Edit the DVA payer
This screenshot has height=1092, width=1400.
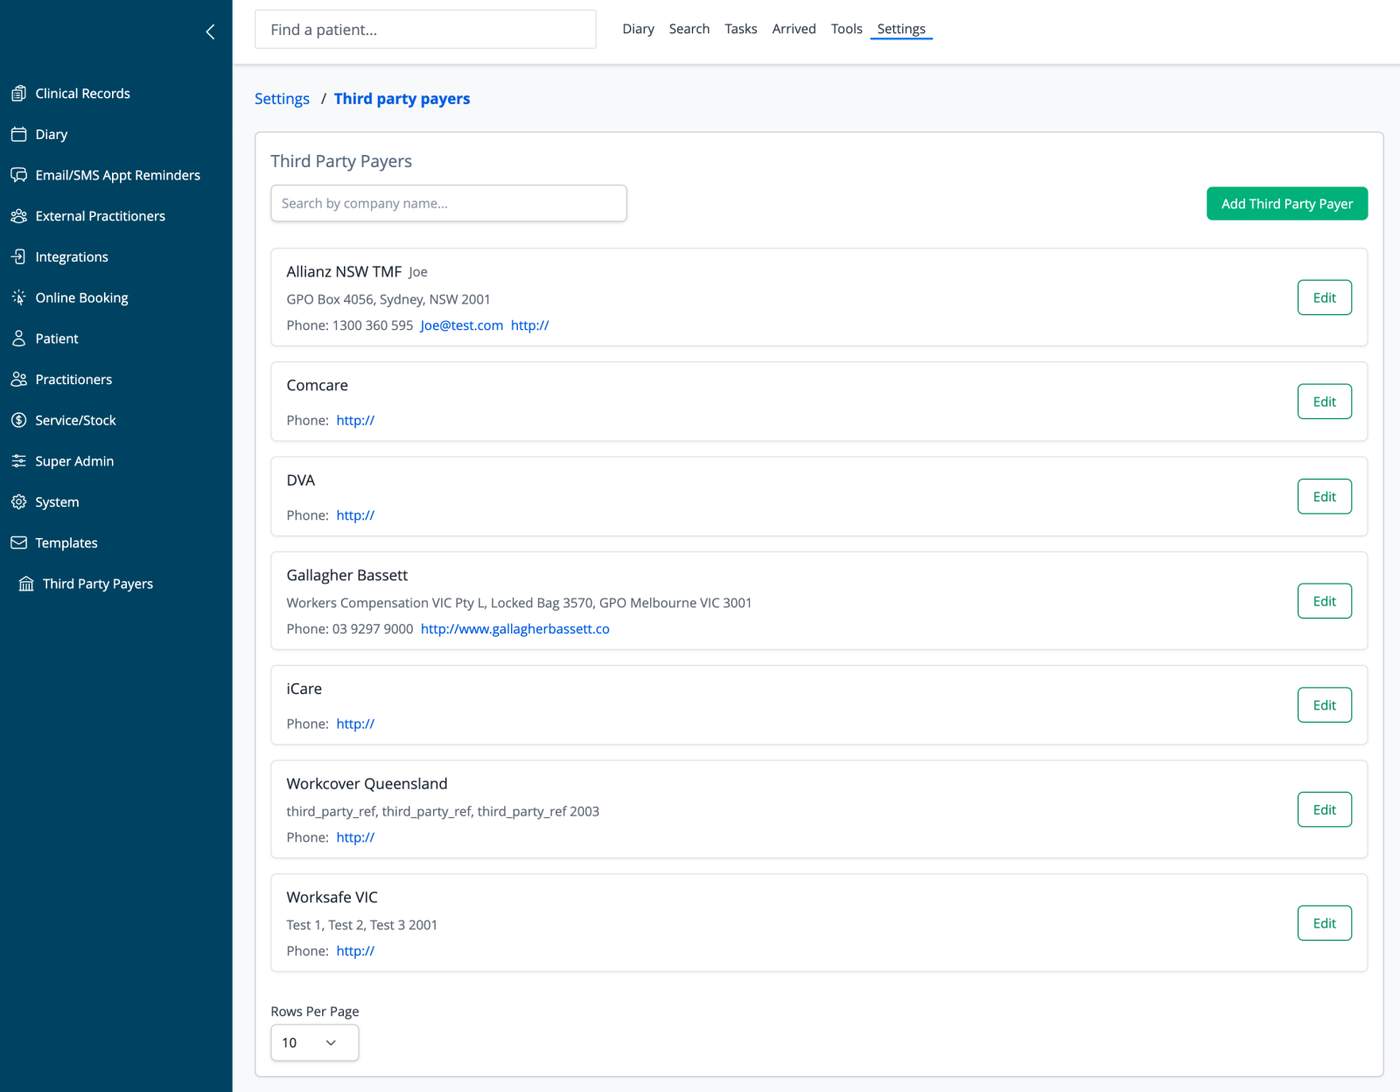1324,497
